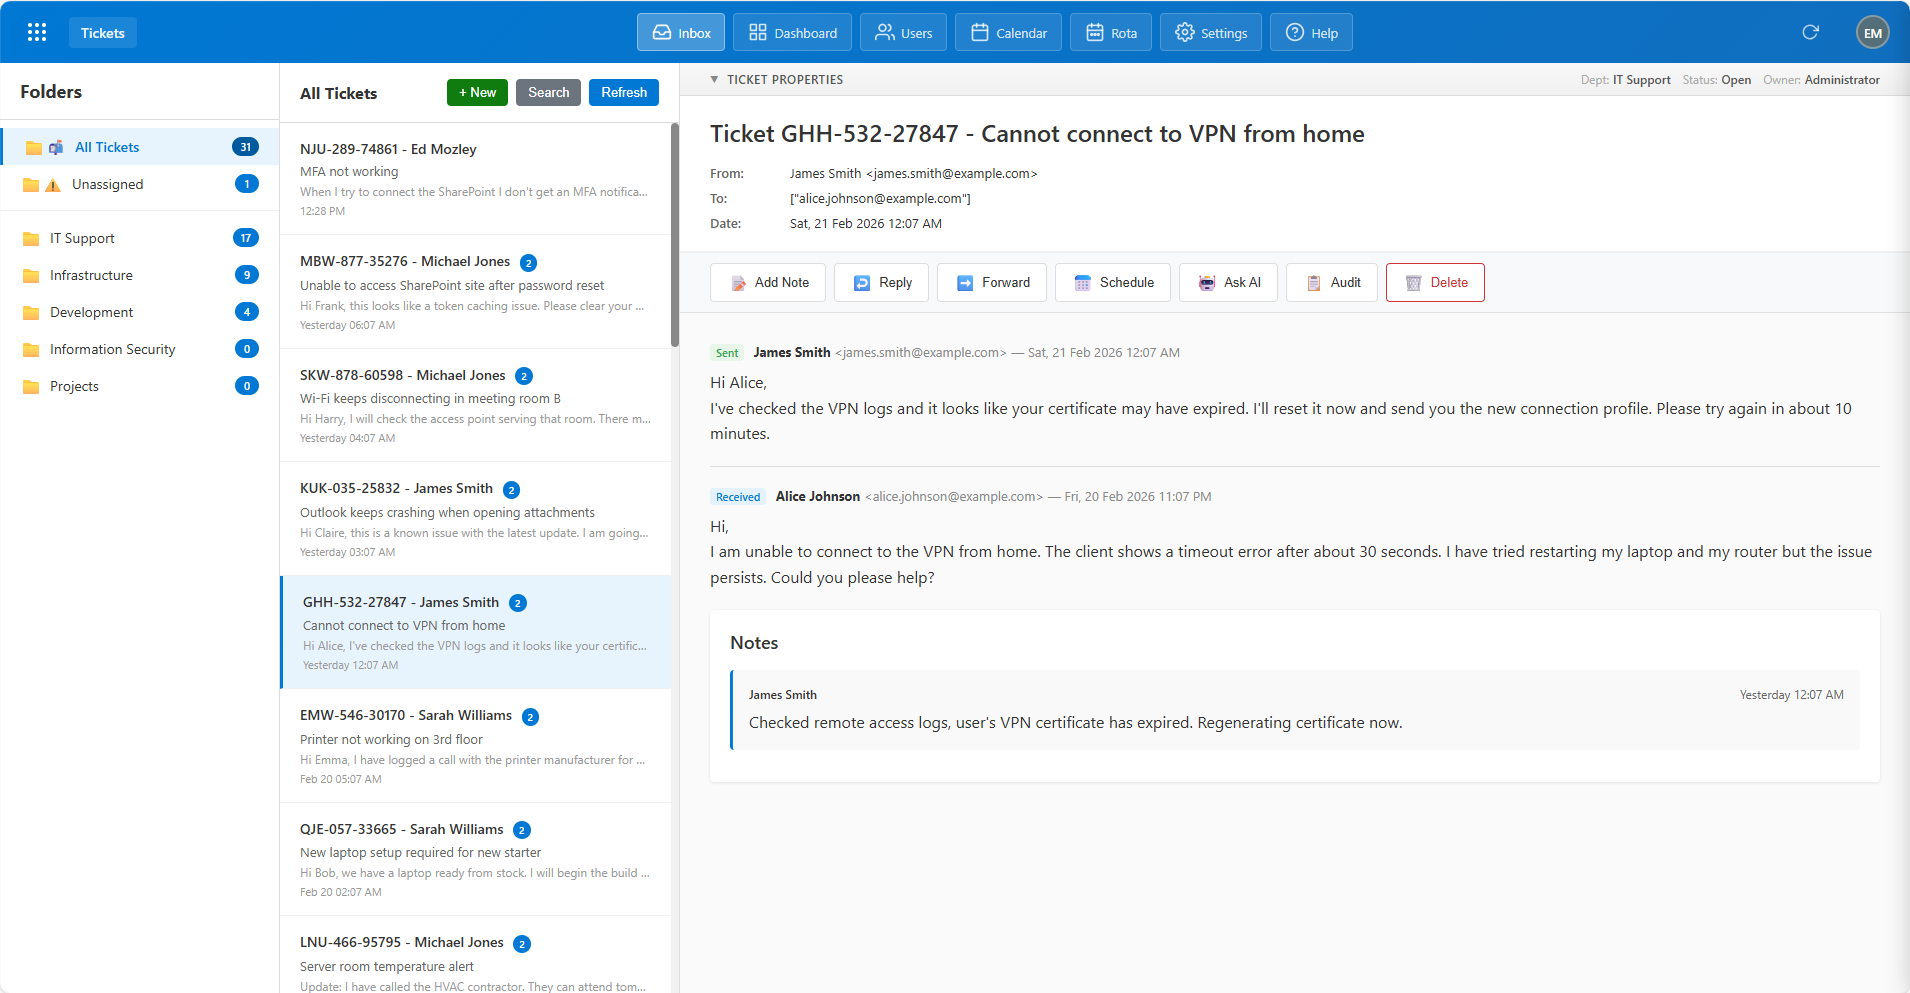The image size is (1910, 993).
Task: Click the Ask AI robot icon
Action: pyautogui.click(x=1207, y=283)
